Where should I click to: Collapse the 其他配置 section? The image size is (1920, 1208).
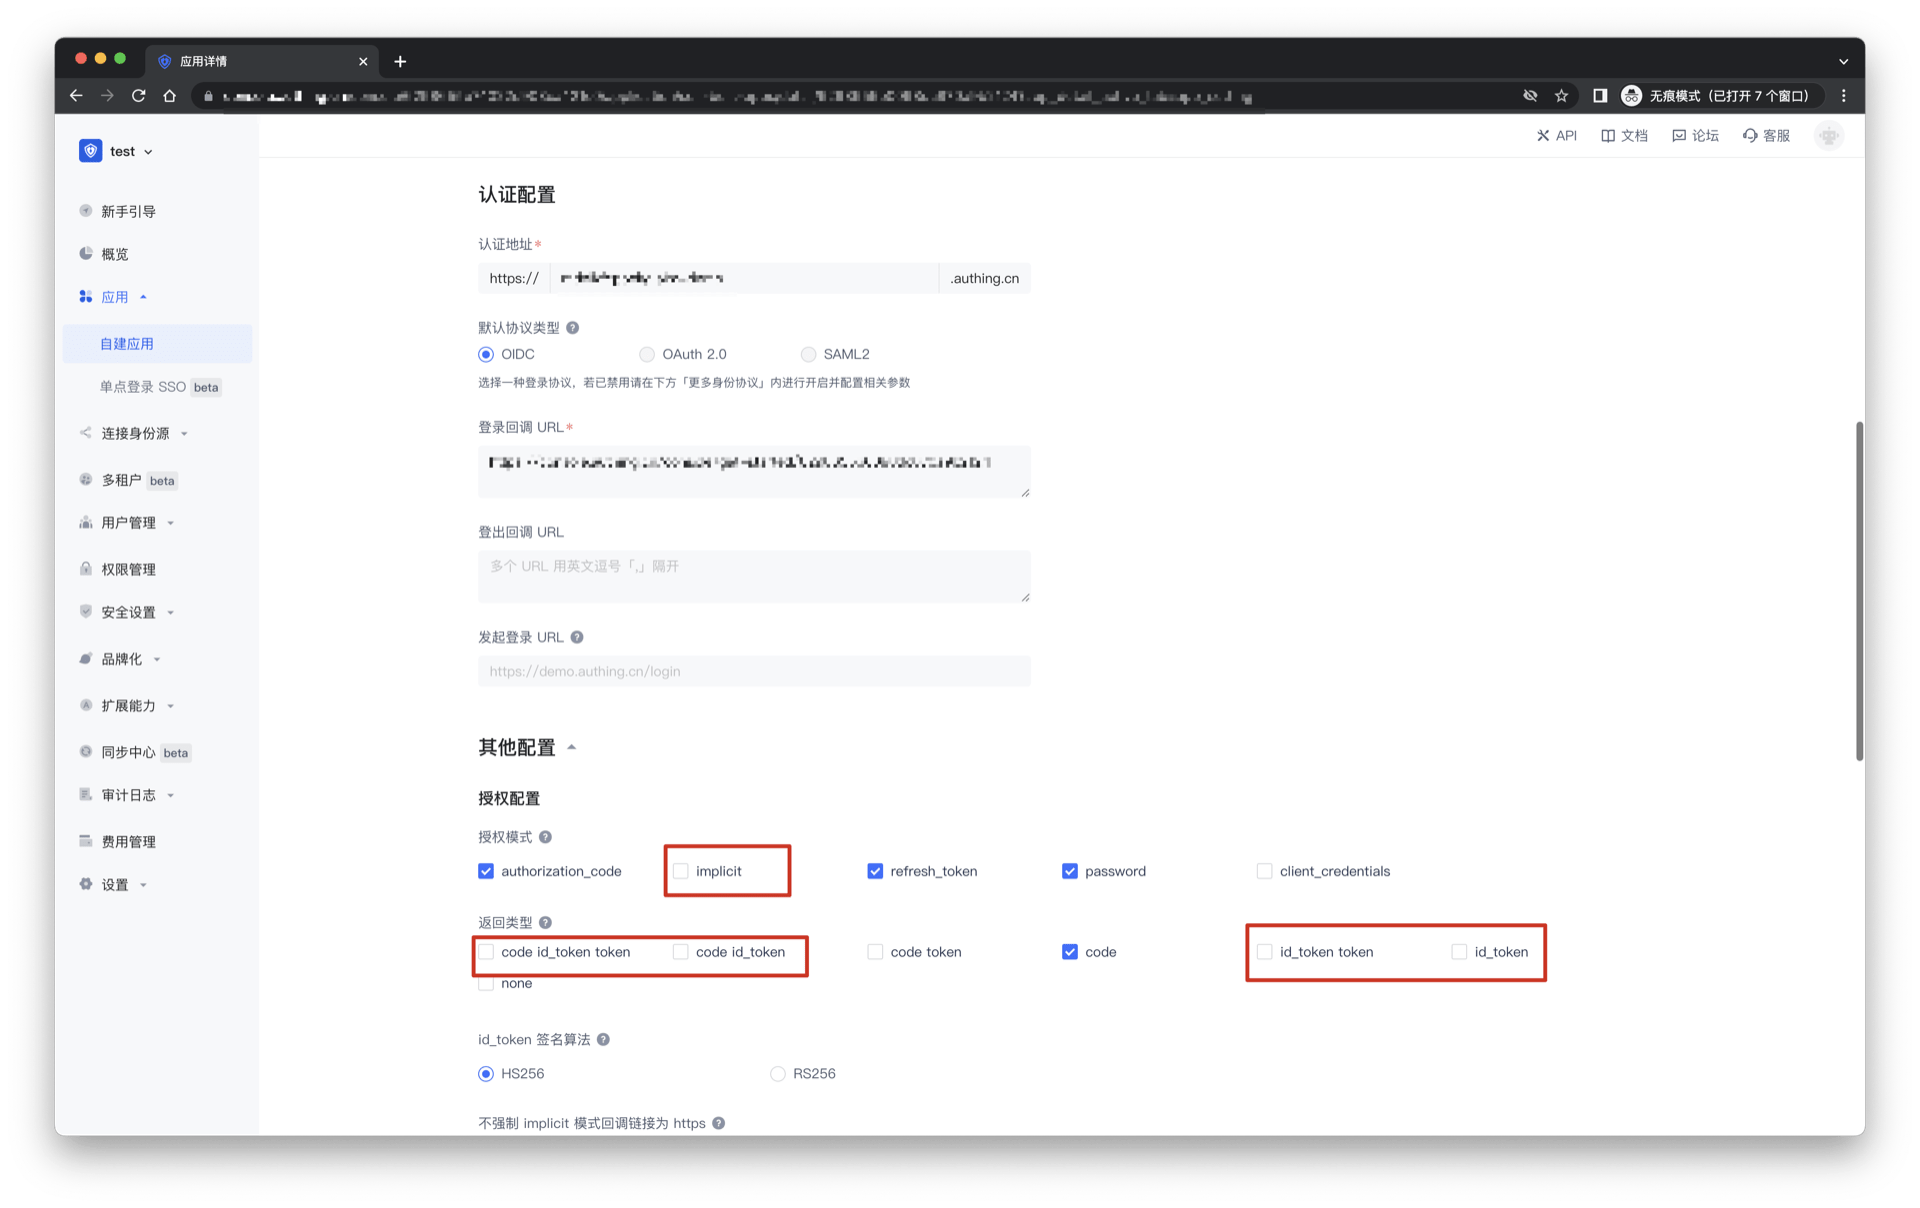click(572, 747)
